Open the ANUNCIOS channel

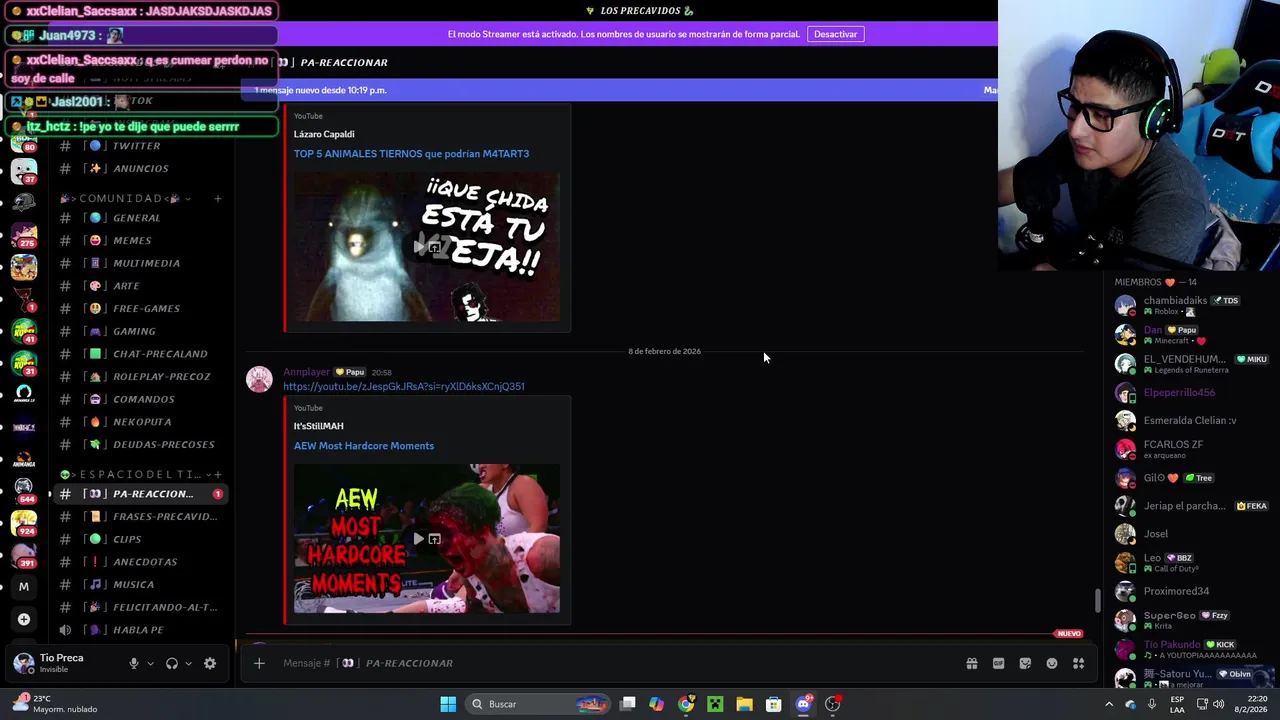138,168
